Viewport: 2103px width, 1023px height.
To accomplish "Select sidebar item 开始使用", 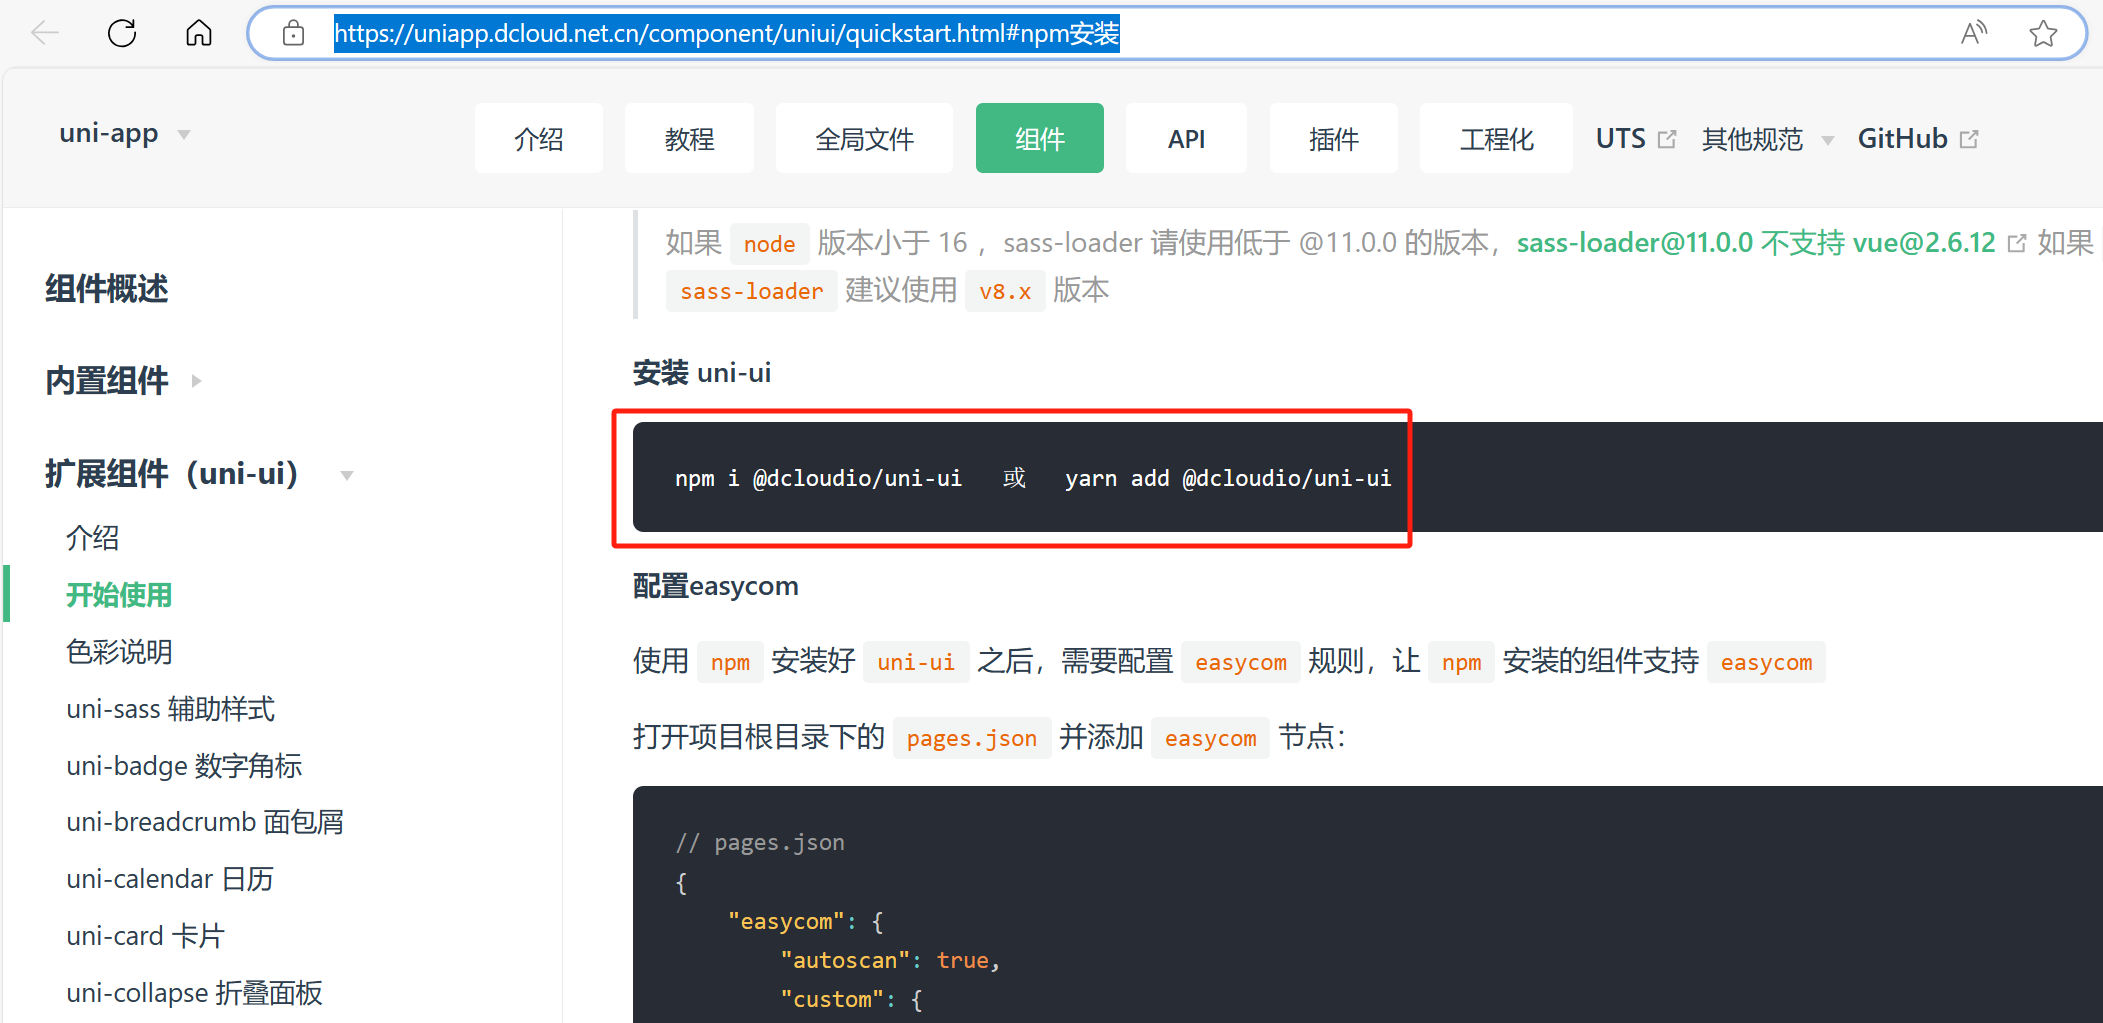I will click(x=119, y=595).
